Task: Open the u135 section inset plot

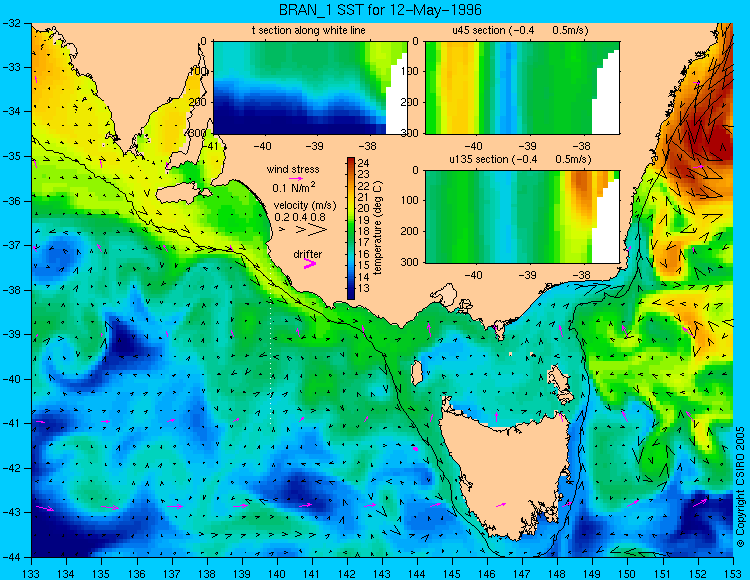Action: [522, 217]
